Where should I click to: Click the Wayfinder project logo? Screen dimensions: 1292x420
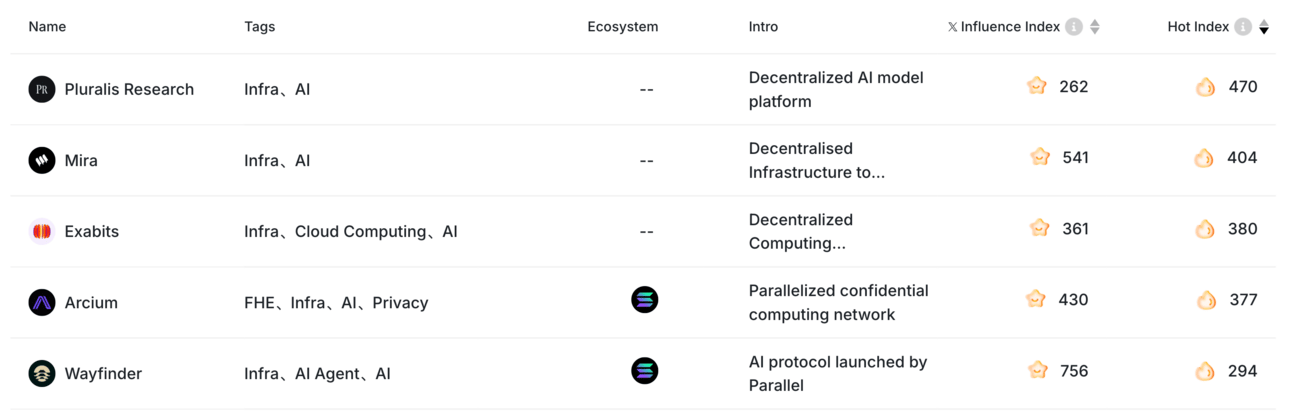(42, 373)
